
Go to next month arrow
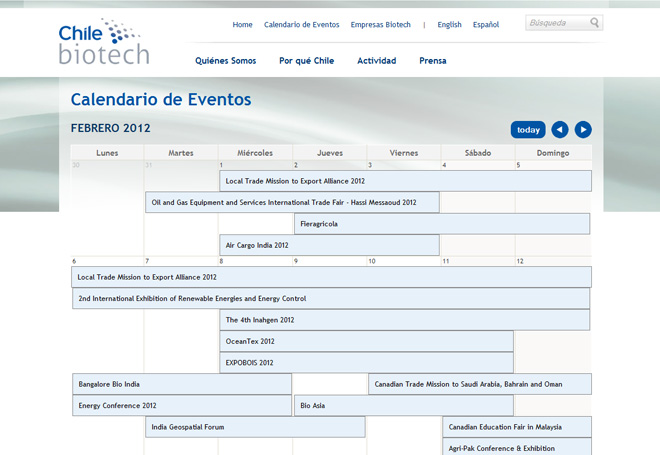click(583, 130)
